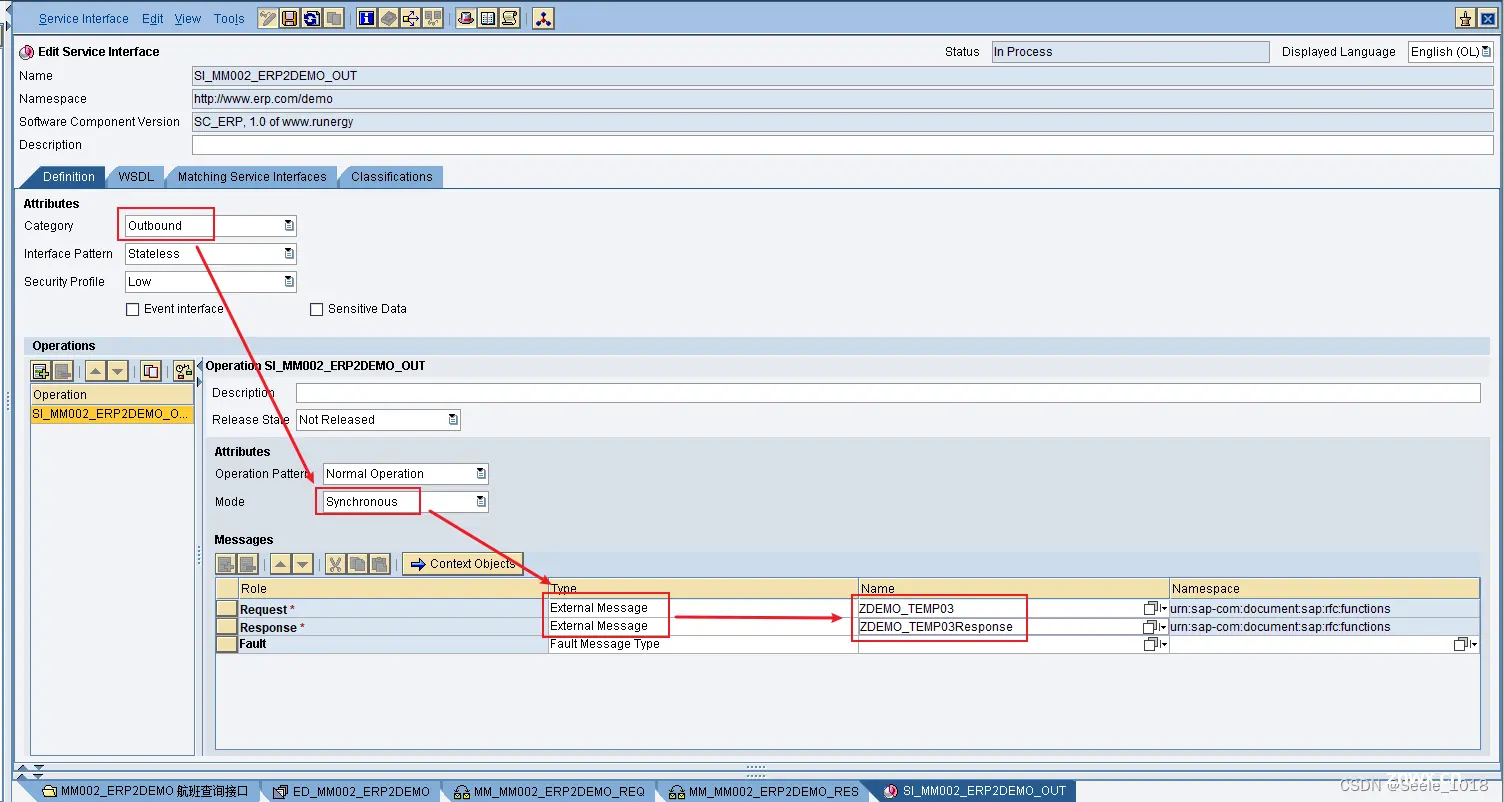Open the View menu
The height and width of the screenshot is (802, 1504).
tap(188, 19)
